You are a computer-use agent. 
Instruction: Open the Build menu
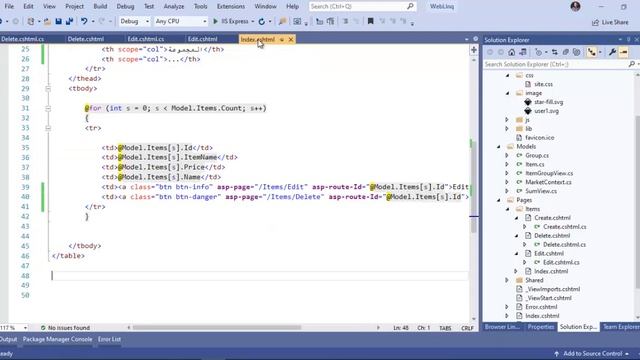100,7
